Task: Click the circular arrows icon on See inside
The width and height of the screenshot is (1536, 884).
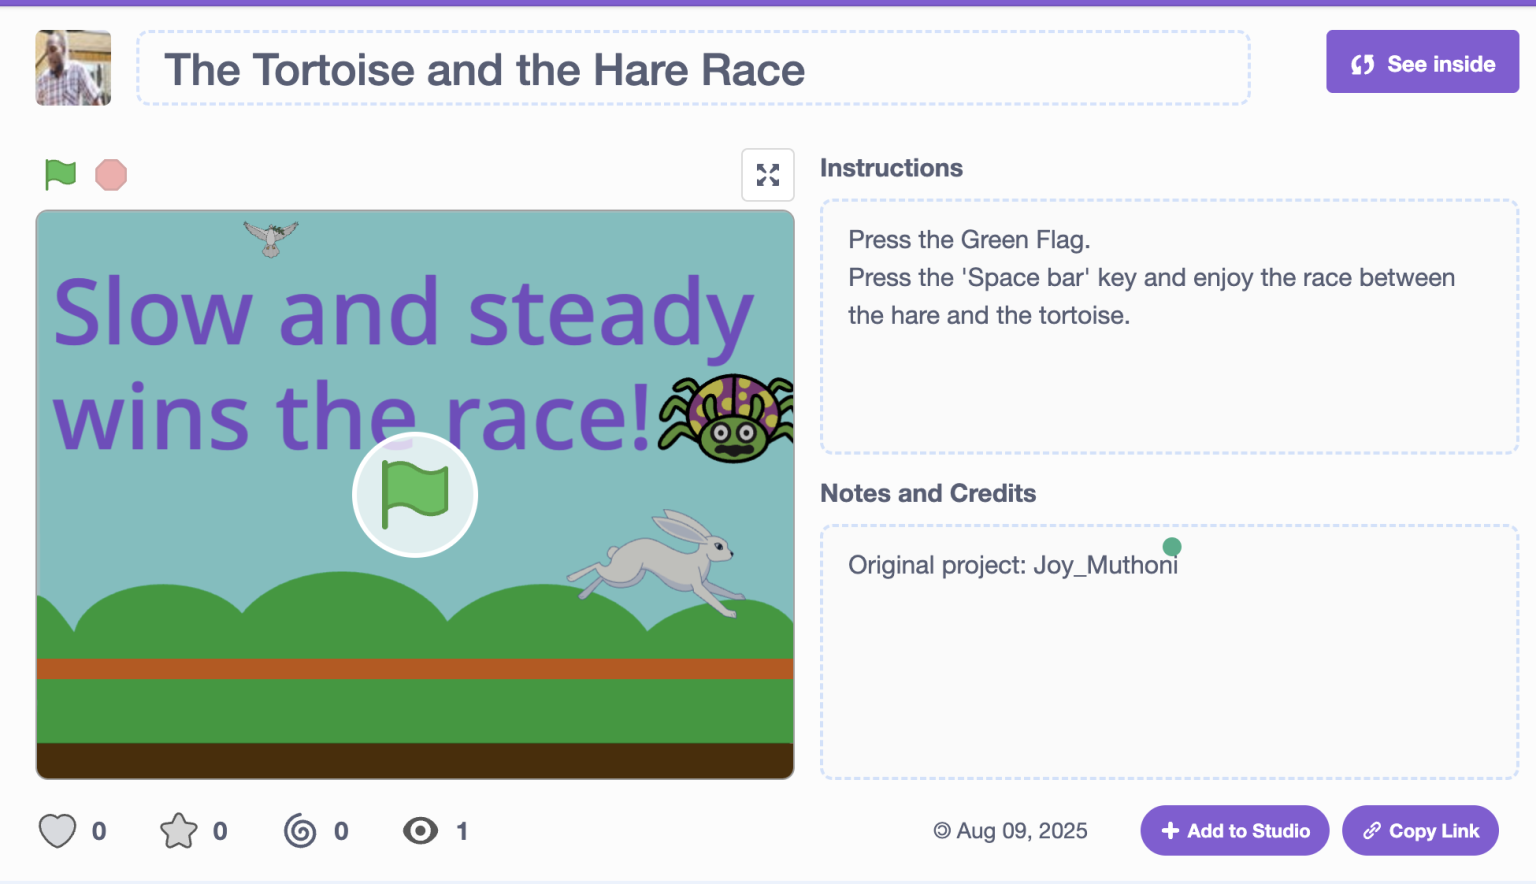Action: pos(1360,62)
